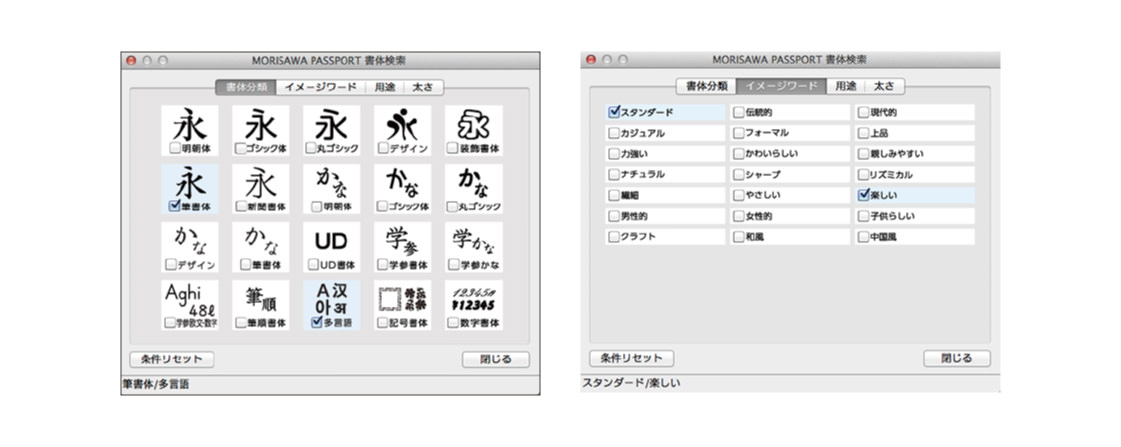Click active 書体分類 tab in left window
The height and width of the screenshot is (447, 1121).
tap(246, 87)
